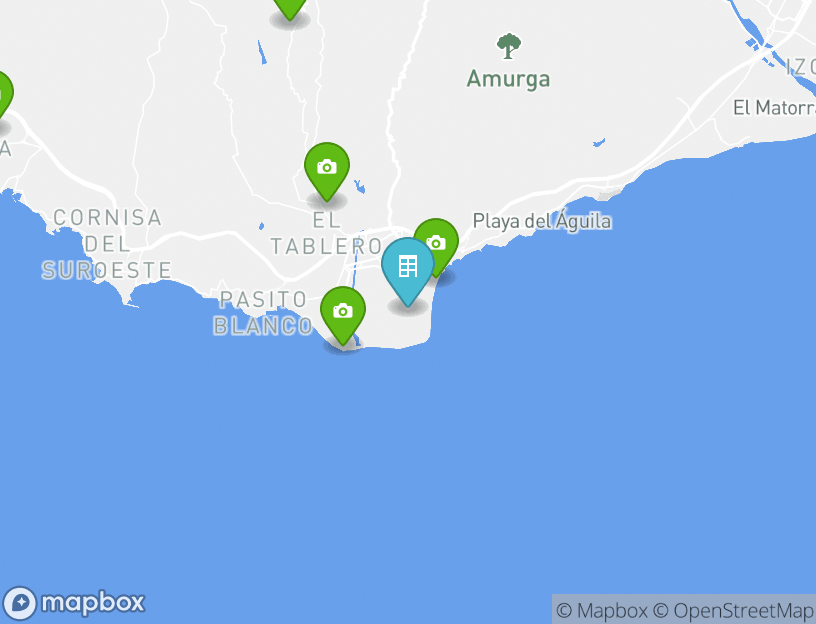The width and height of the screenshot is (816, 624).
Task: Click the Amurga map label
Action: coord(508,79)
